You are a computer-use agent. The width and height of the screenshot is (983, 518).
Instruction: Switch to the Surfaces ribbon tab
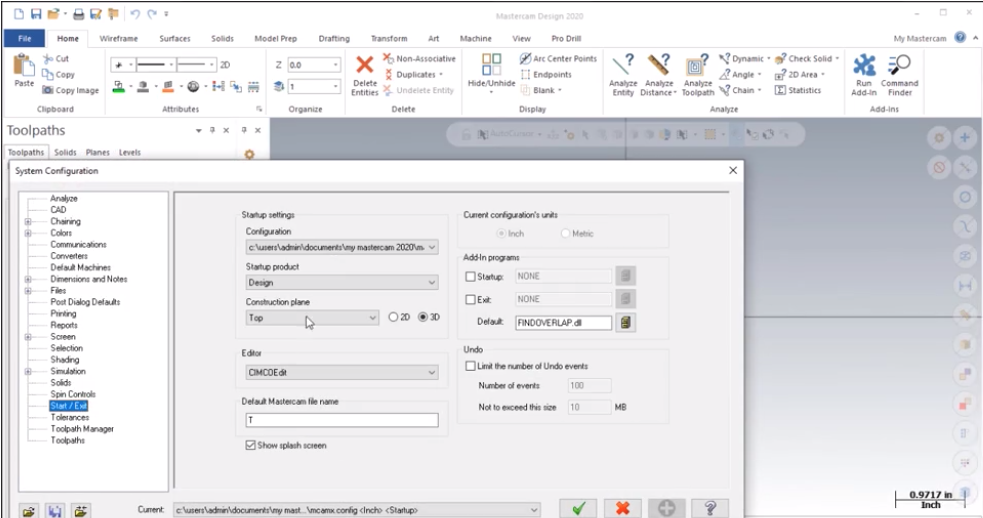pyautogui.click(x=175, y=38)
